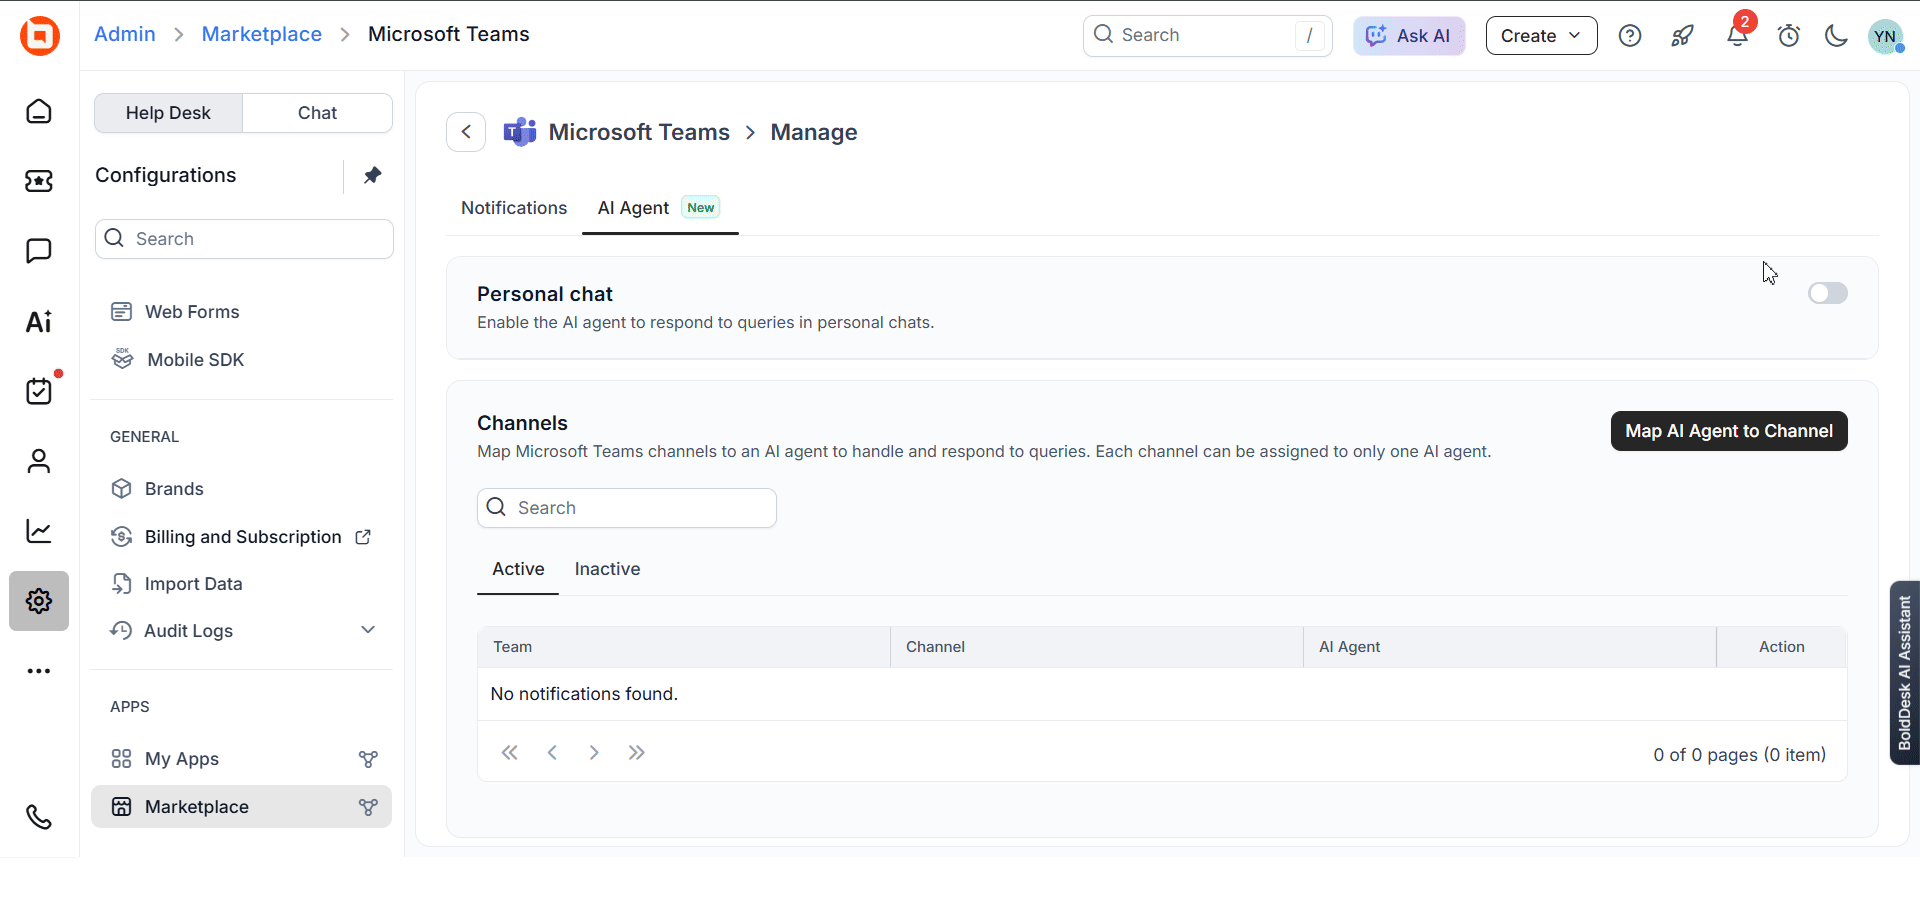Image resolution: width=1920 pixels, height=912 pixels.
Task: Follow the Admin breadcrumb link
Action: 125,34
